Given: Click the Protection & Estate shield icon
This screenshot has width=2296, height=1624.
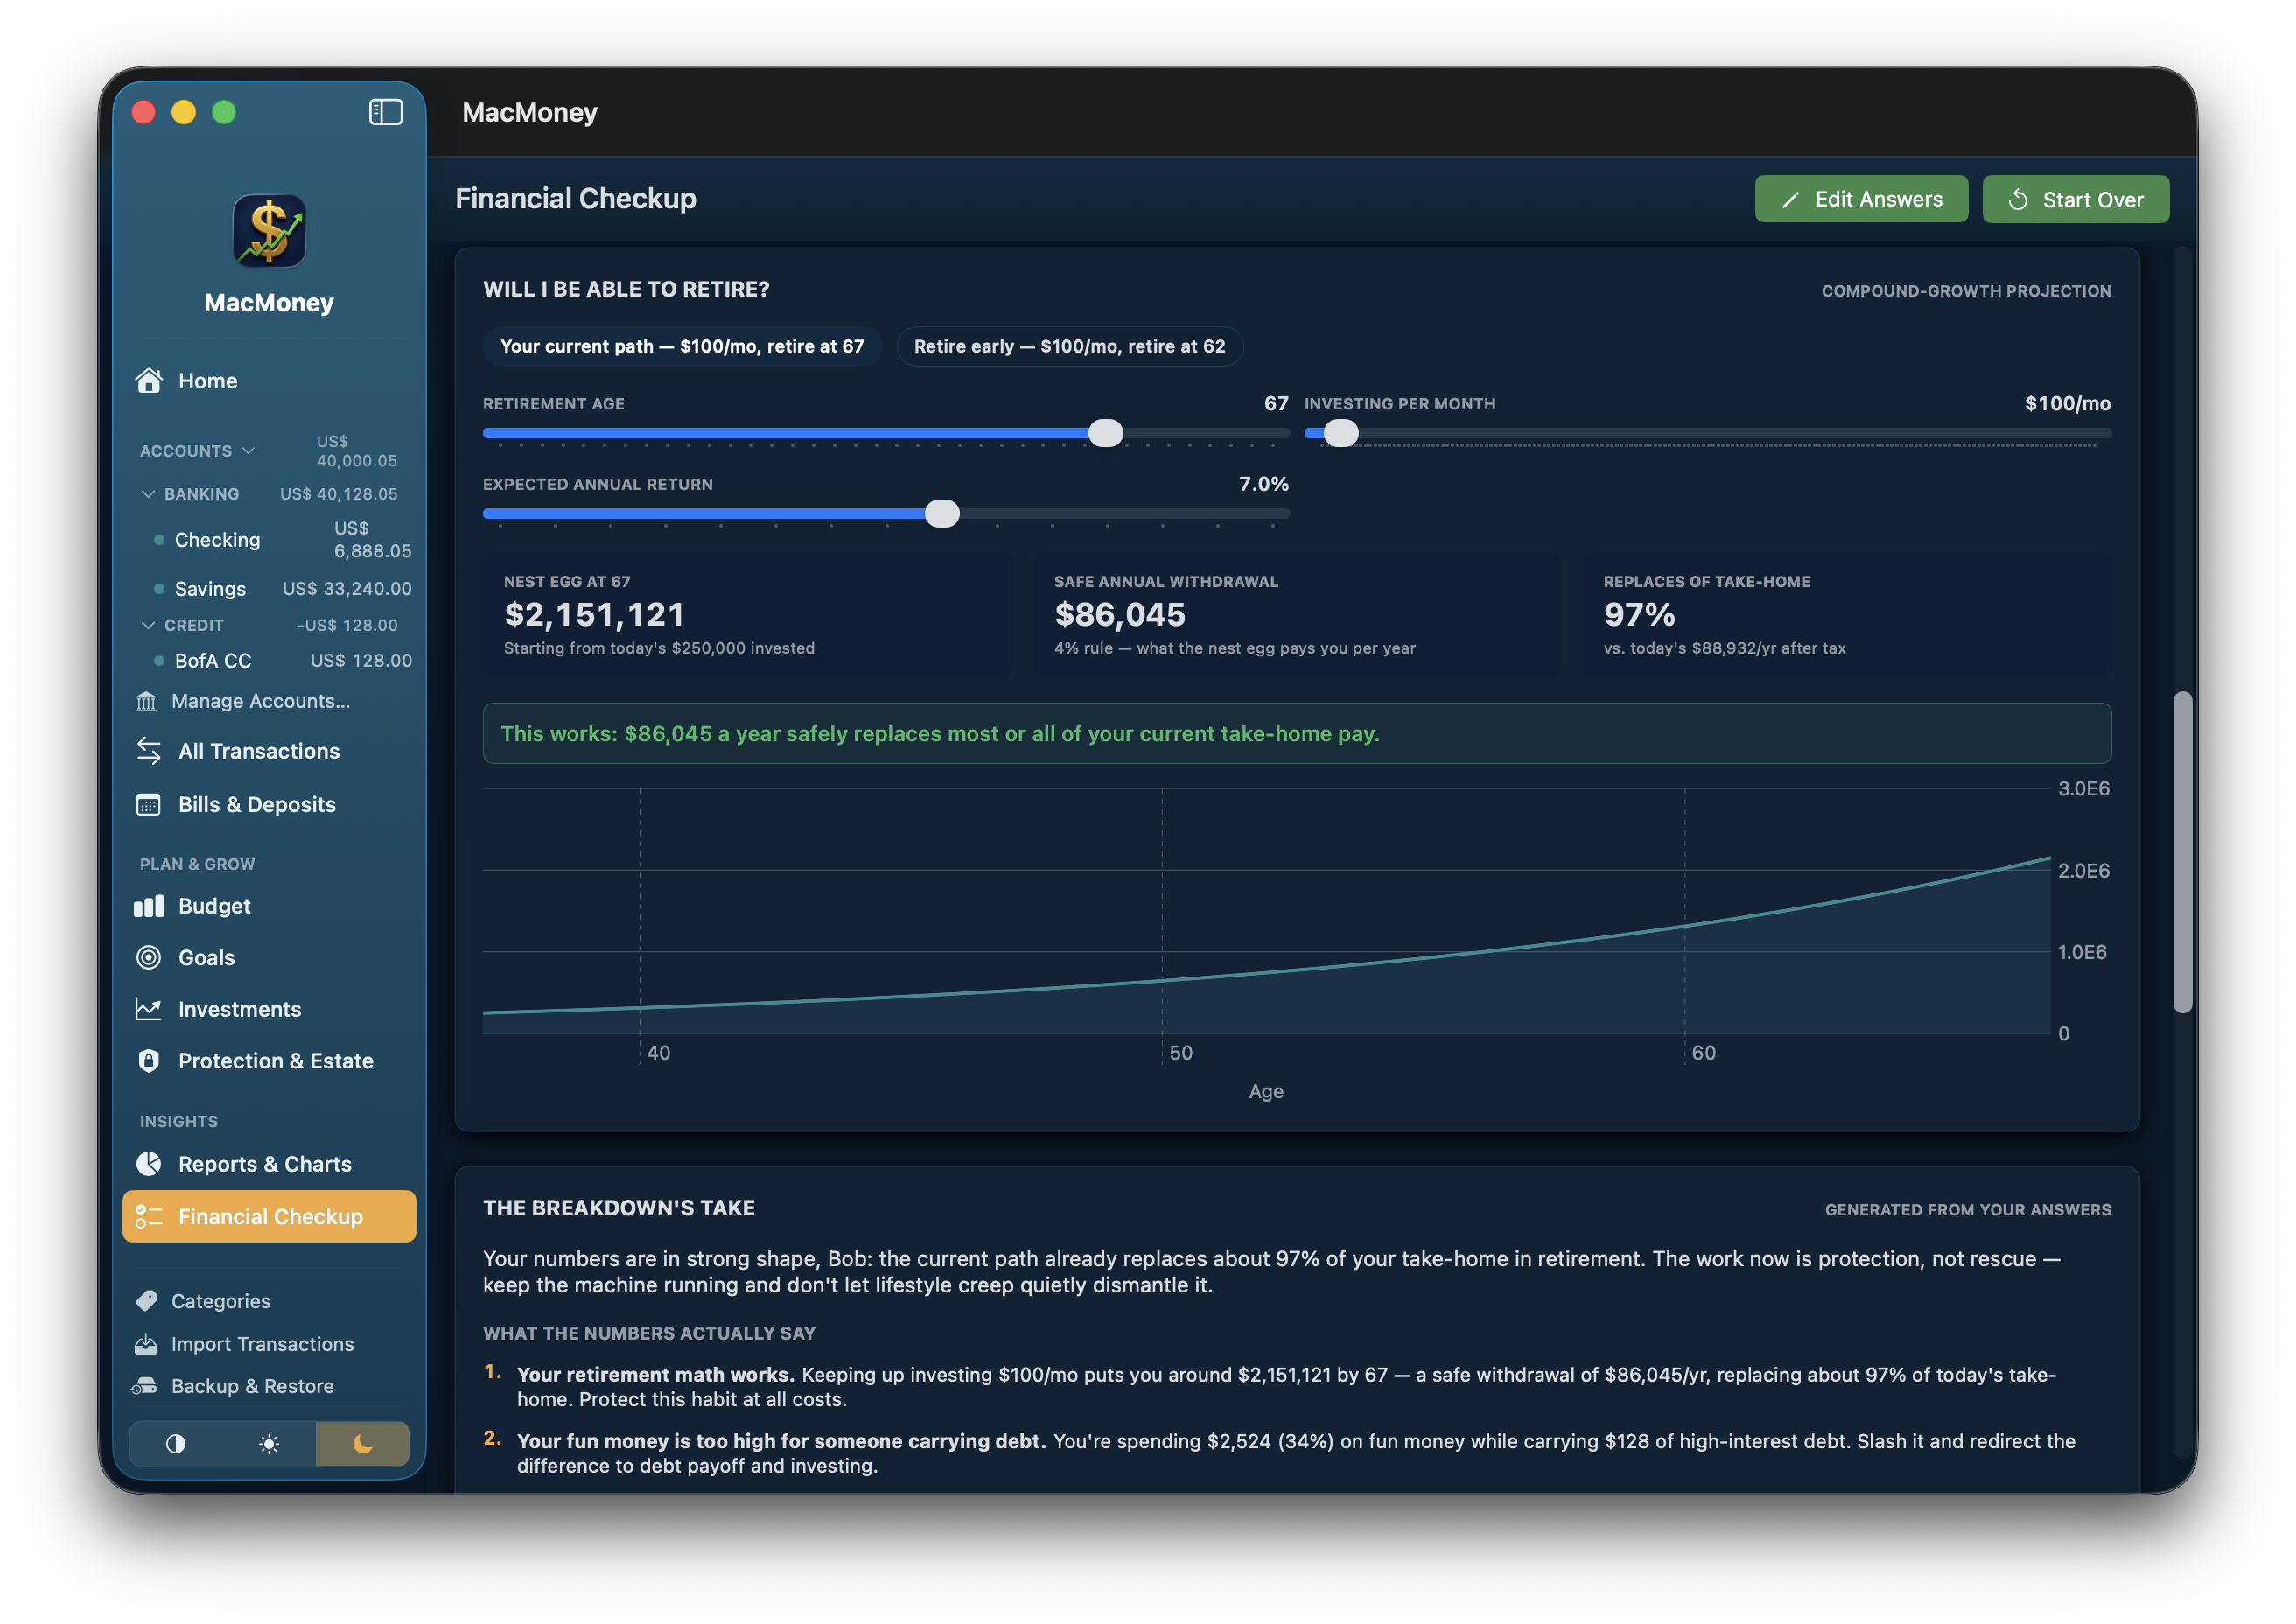Looking at the screenshot, I should 149,1061.
